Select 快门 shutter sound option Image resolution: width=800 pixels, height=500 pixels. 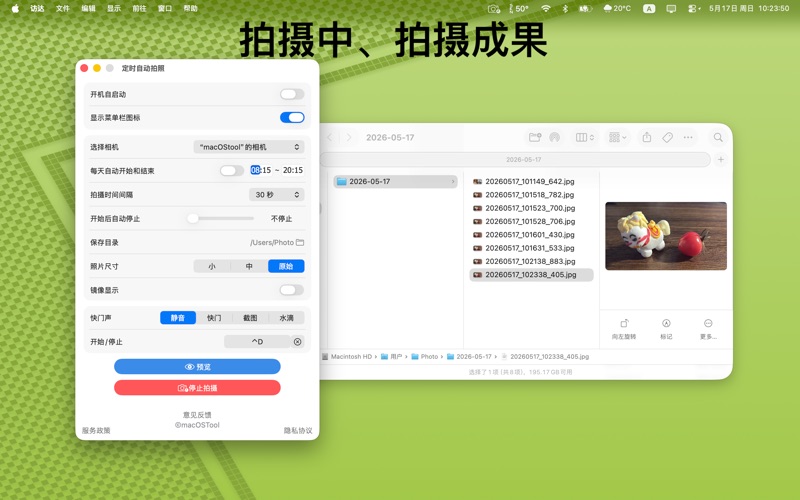click(x=214, y=317)
